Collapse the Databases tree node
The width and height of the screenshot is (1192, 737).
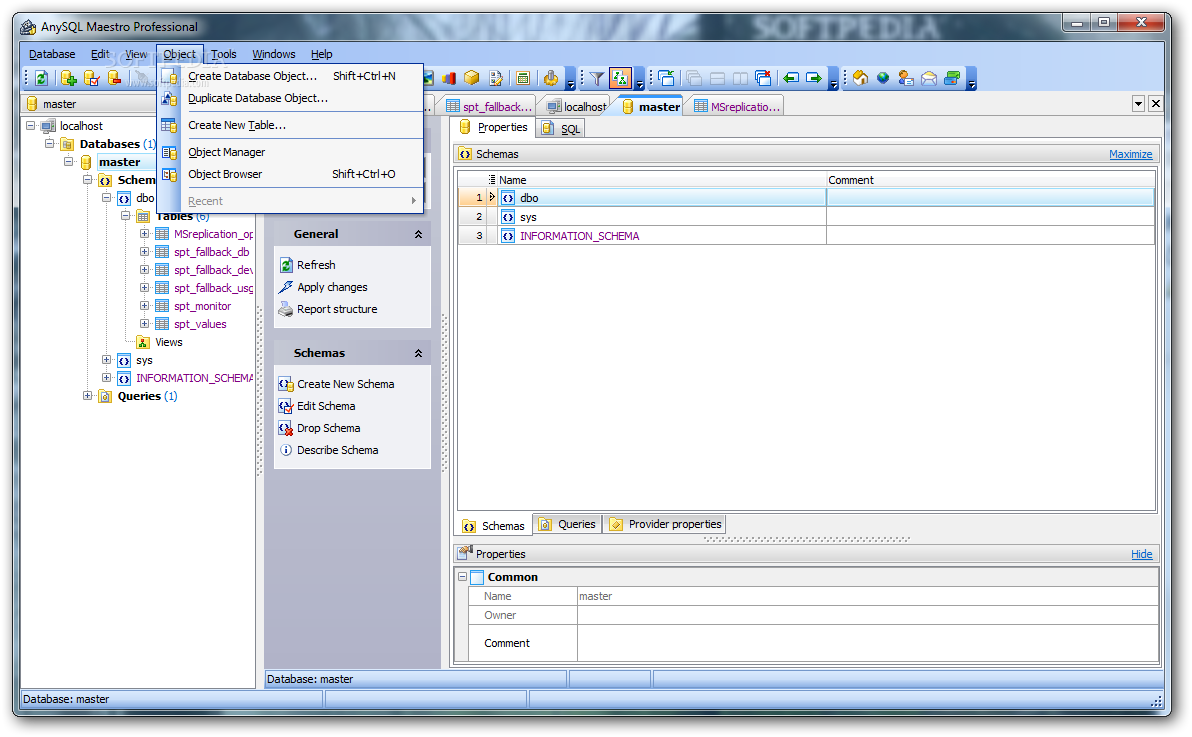pyautogui.click(x=49, y=144)
